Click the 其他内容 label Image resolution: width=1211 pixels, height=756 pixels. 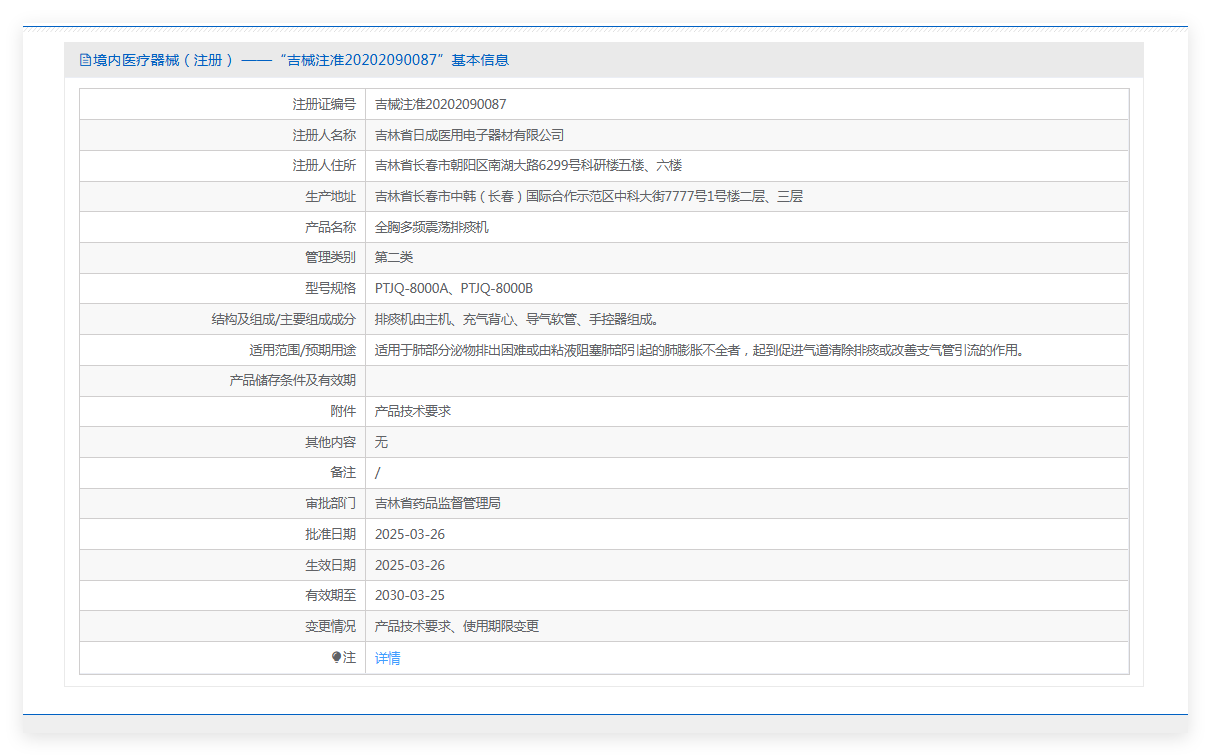pos(330,442)
